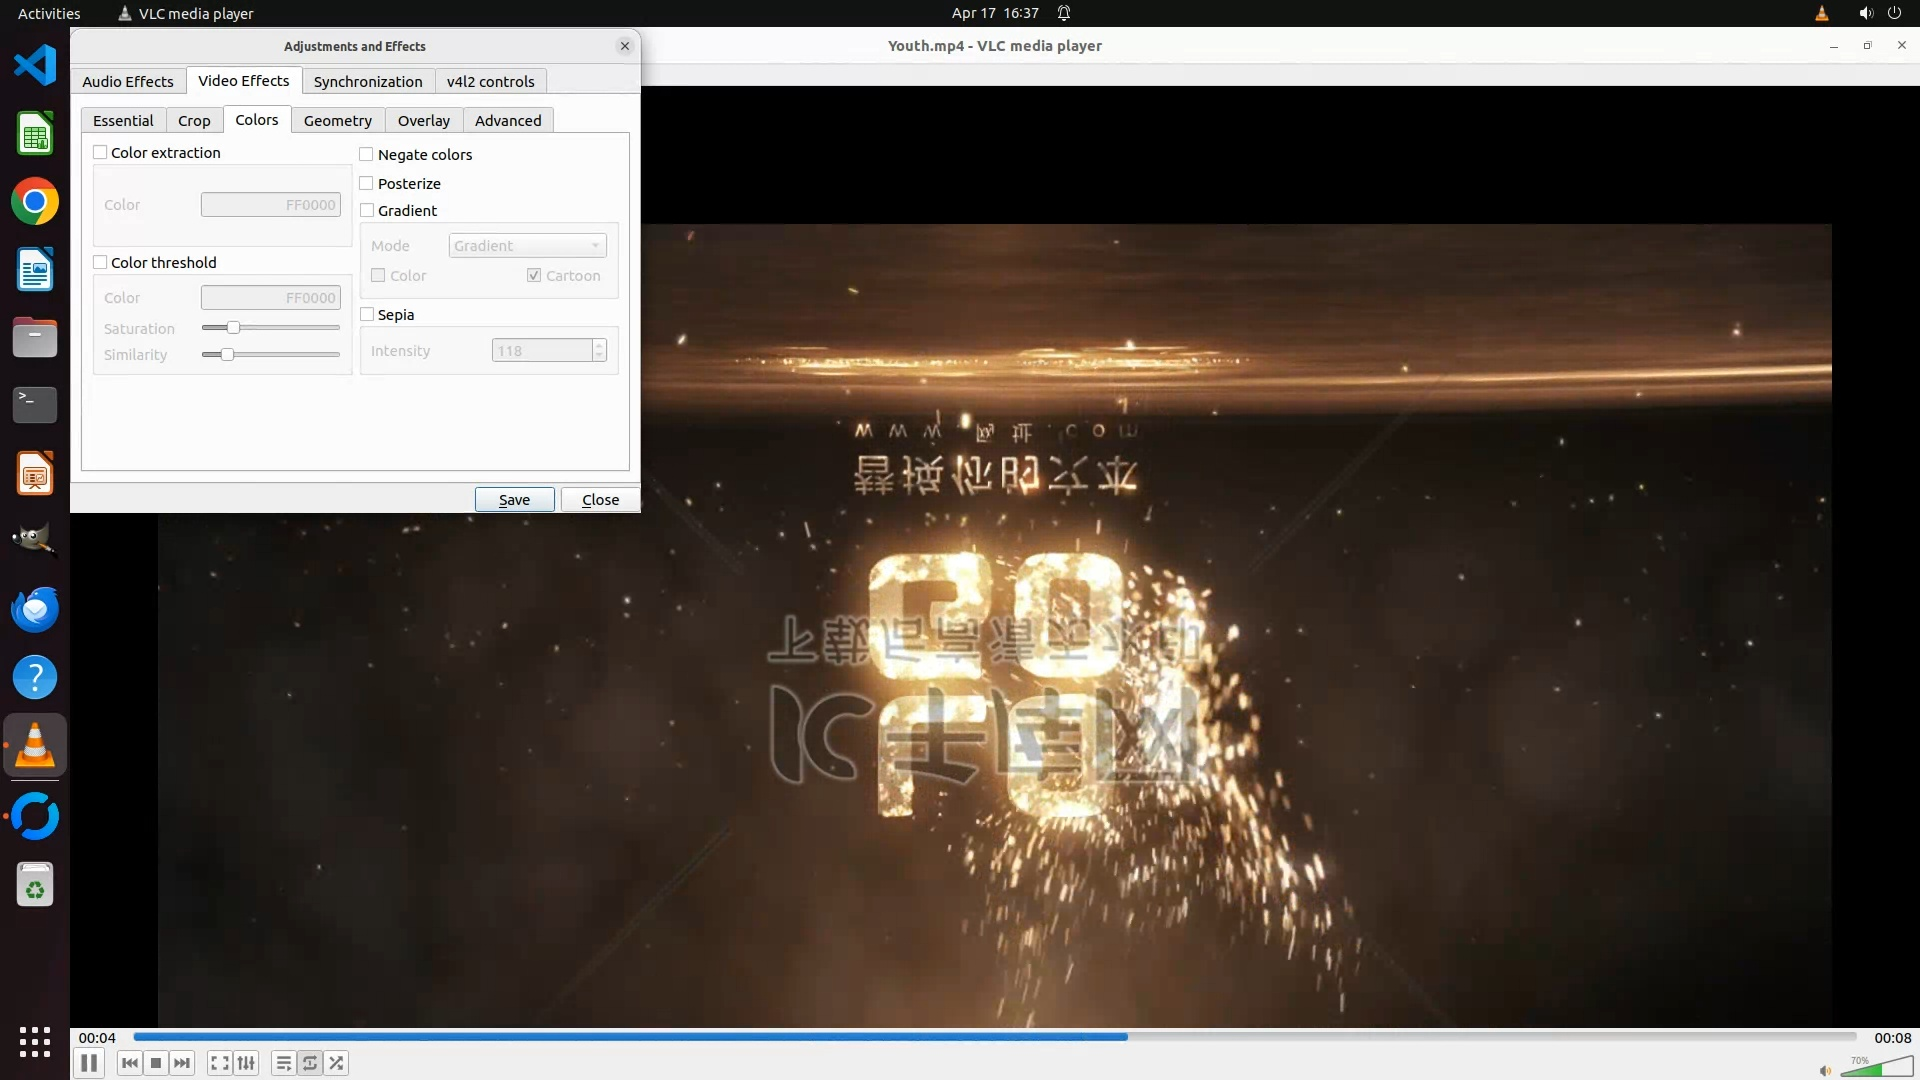The width and height of the screenshot is (1920, 1080).
Task: Toggle the loop repeat mode icon
Action: point(310,1063)
